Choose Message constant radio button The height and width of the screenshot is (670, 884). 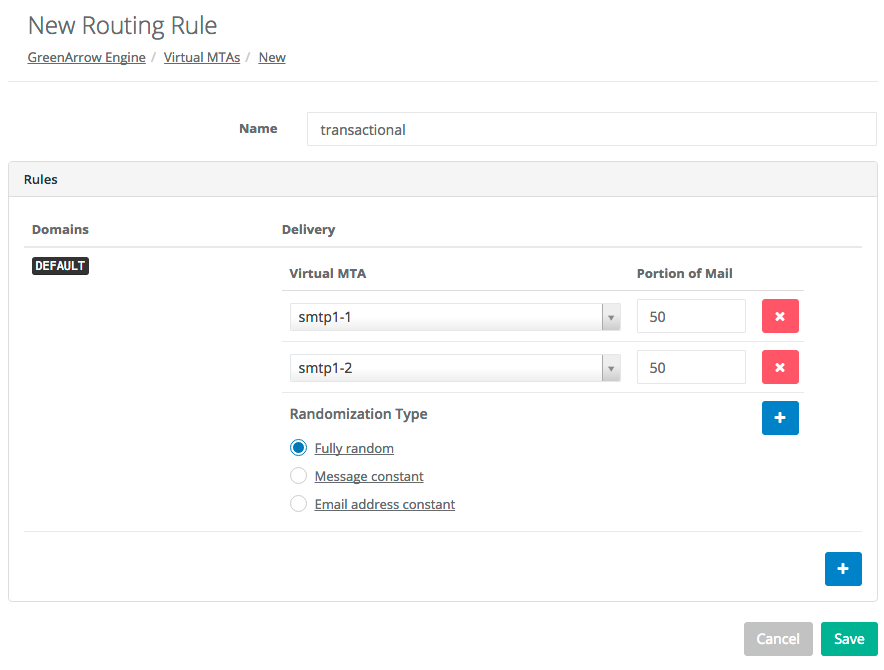click(x=298, y=476)
